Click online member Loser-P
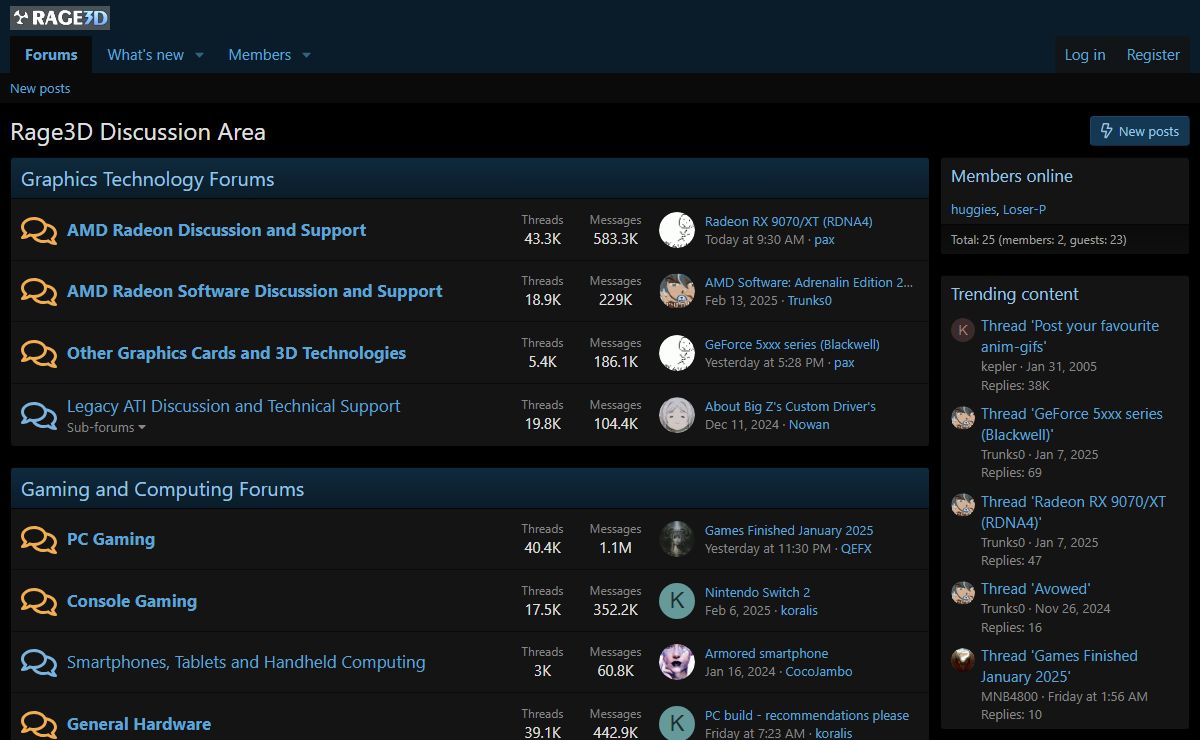This screenshot has height=740, width=1200. [x=1024, y=210]
